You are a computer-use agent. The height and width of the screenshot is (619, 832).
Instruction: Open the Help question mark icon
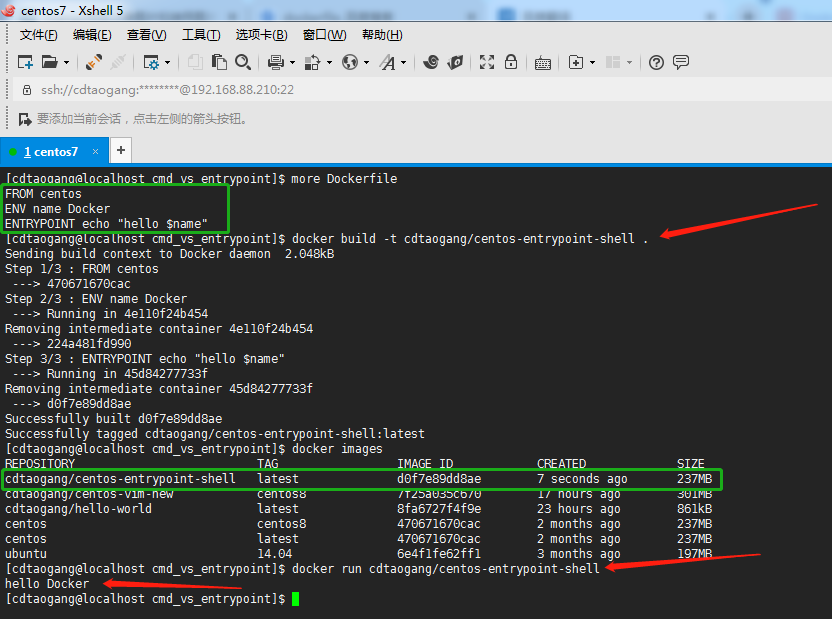click(x=656, y=63)
